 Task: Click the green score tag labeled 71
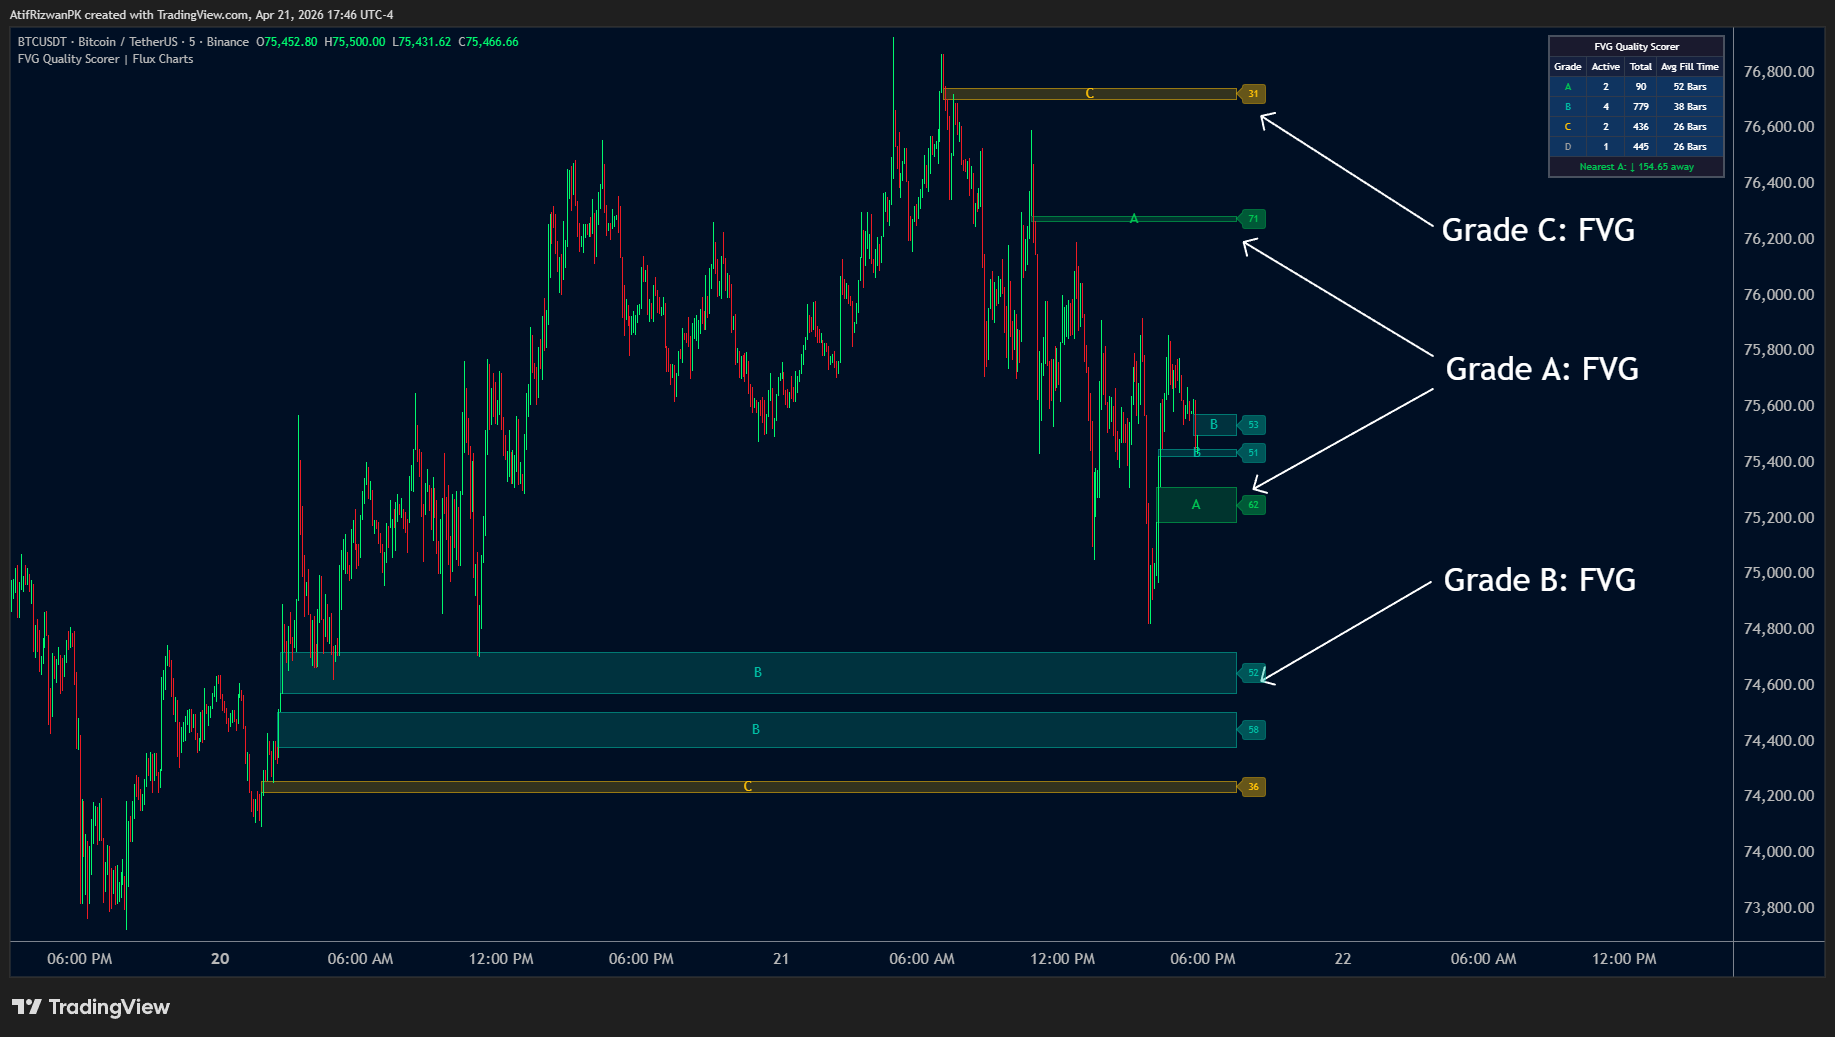(x=1252, y=219)
